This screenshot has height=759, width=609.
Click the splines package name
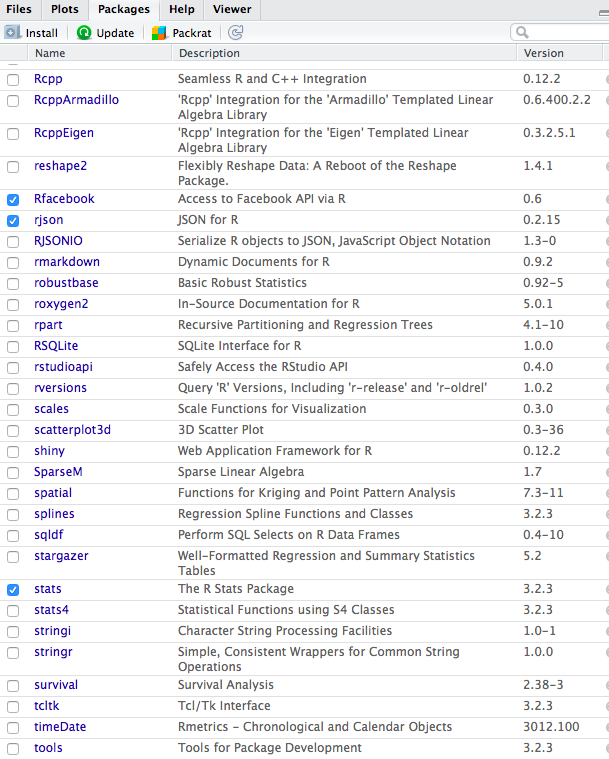pos(54,514)
